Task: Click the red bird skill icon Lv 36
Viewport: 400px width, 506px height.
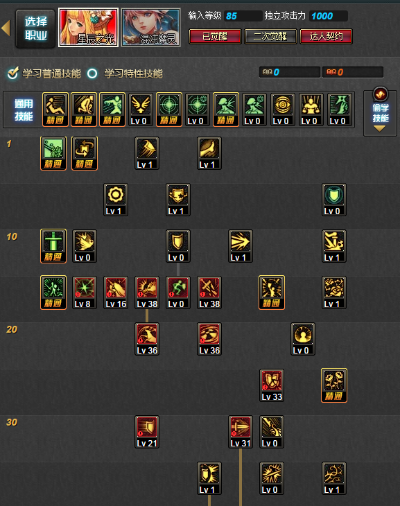Action: coord(147,339)
